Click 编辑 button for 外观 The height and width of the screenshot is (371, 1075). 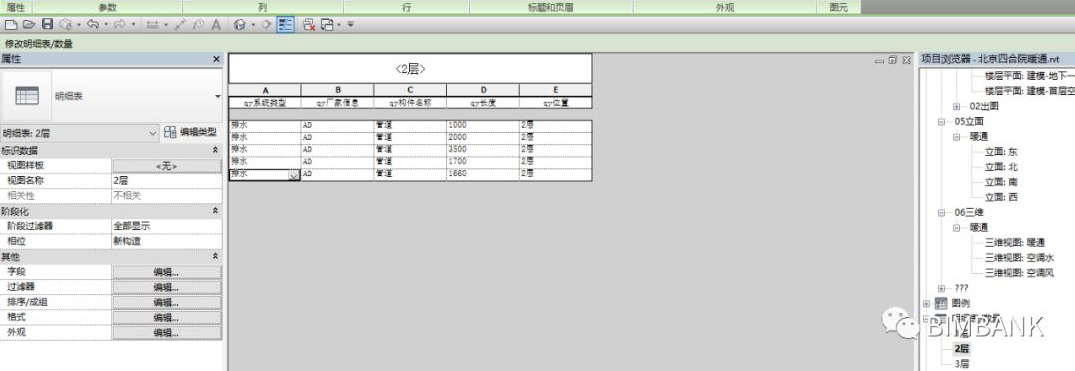tap(167, 333)
